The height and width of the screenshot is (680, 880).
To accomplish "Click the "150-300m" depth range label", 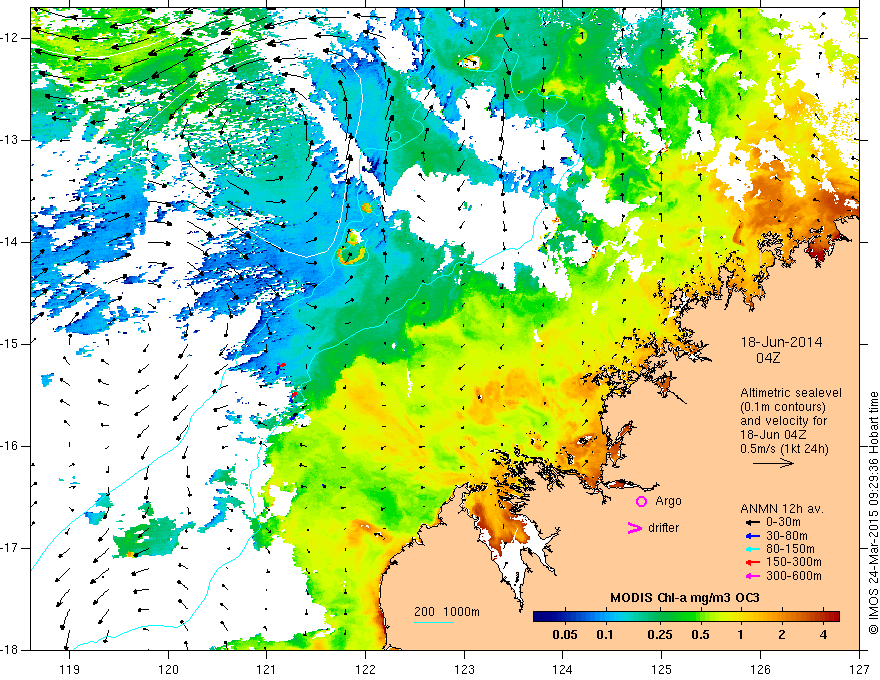I will click(794, 562).
